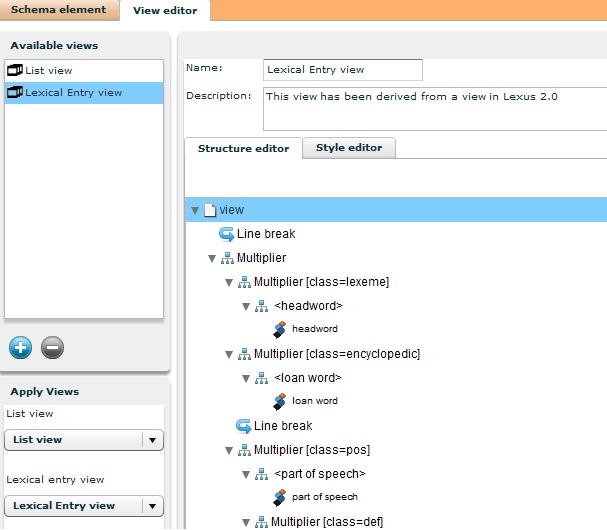The height and width of the screenshot is (530, 607).
Task: Collapse the <headword> node
Action: [x=246, y=307]
